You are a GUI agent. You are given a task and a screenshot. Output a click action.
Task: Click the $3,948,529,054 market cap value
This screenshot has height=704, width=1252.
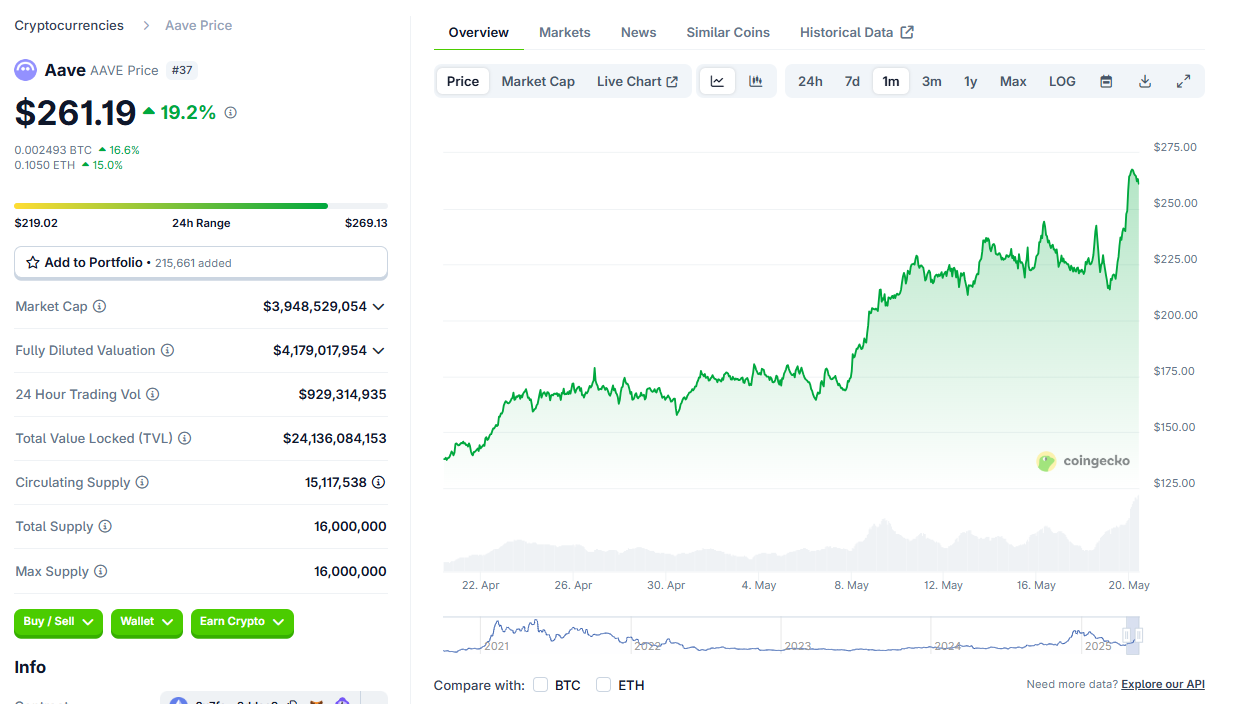tap(315, 307)
